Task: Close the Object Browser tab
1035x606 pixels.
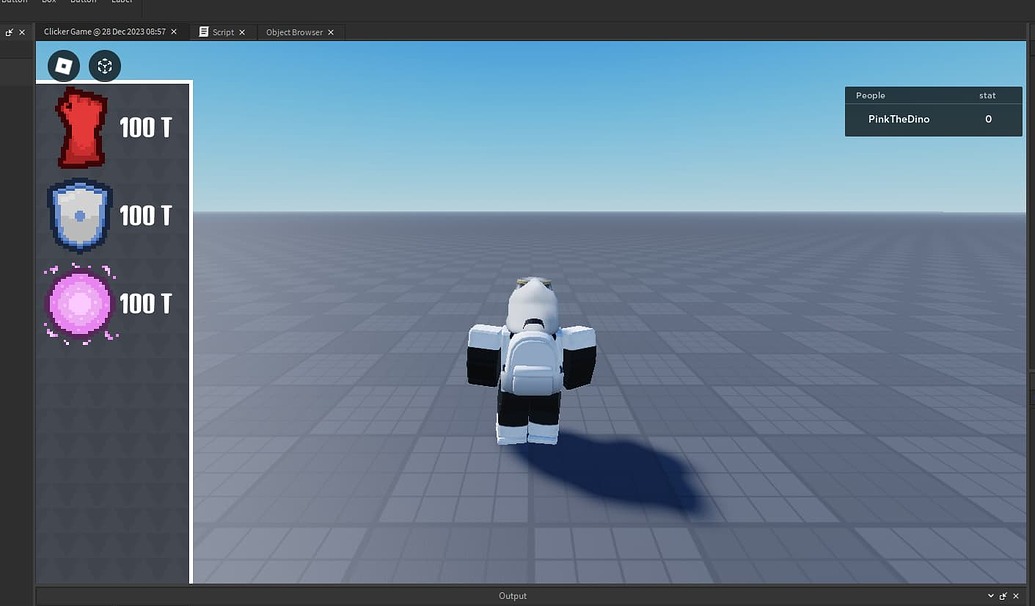Action: [x=331, y=32]
